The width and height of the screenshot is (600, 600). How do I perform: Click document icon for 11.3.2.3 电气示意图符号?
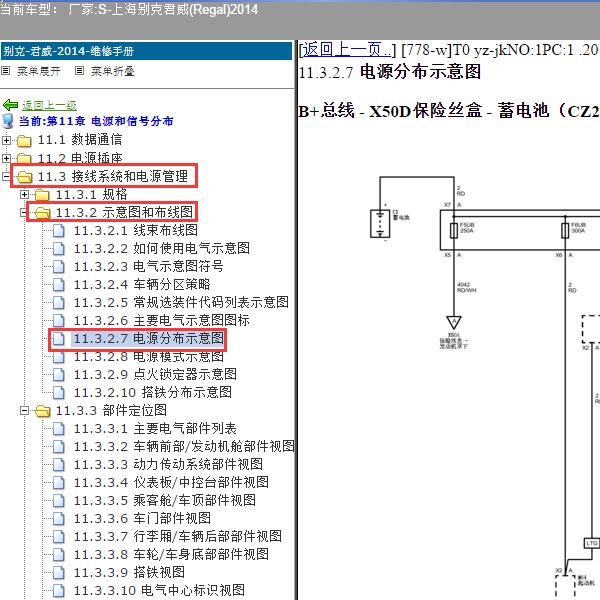click(x=59, y=266)
